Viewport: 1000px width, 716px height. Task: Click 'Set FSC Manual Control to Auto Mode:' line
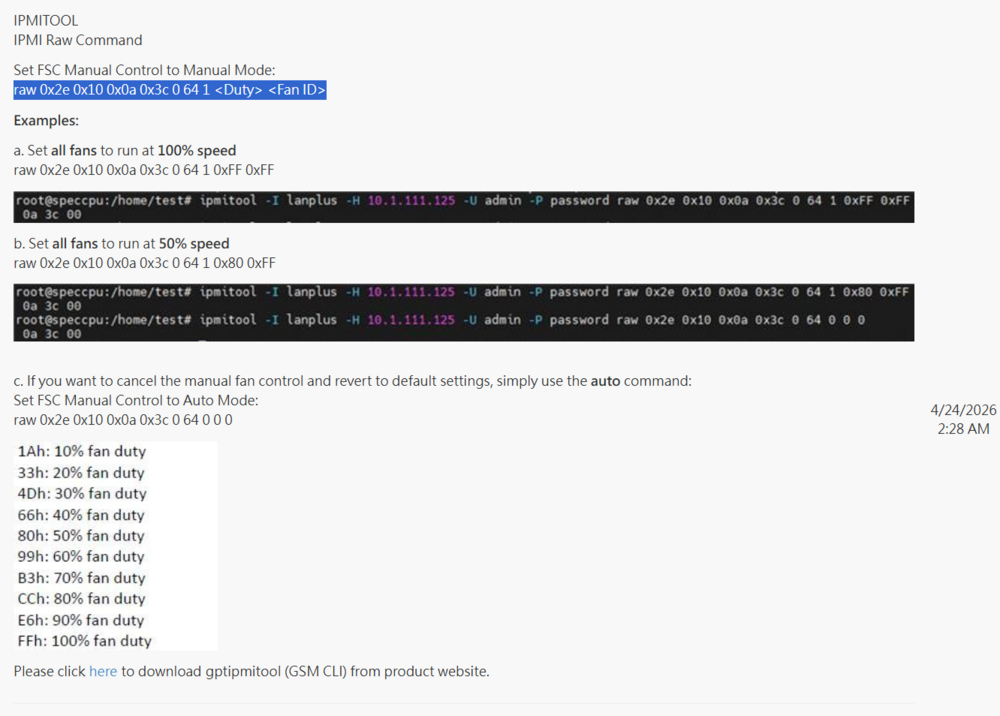pyautogui.click(x=136, y=400)
